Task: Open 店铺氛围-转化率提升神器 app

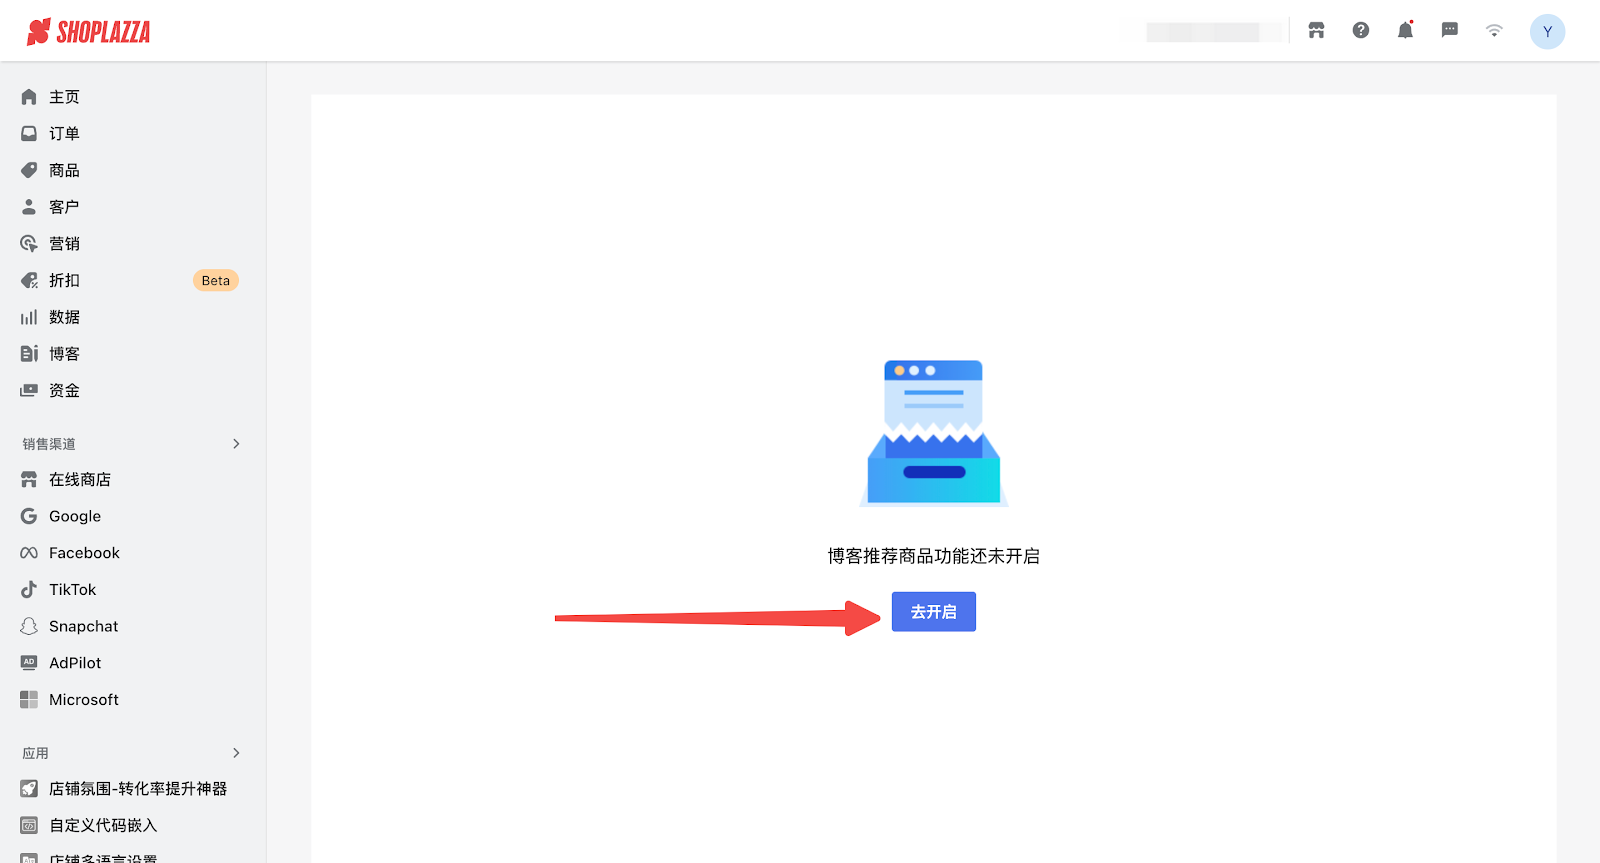Action: (x=138, y=789)
